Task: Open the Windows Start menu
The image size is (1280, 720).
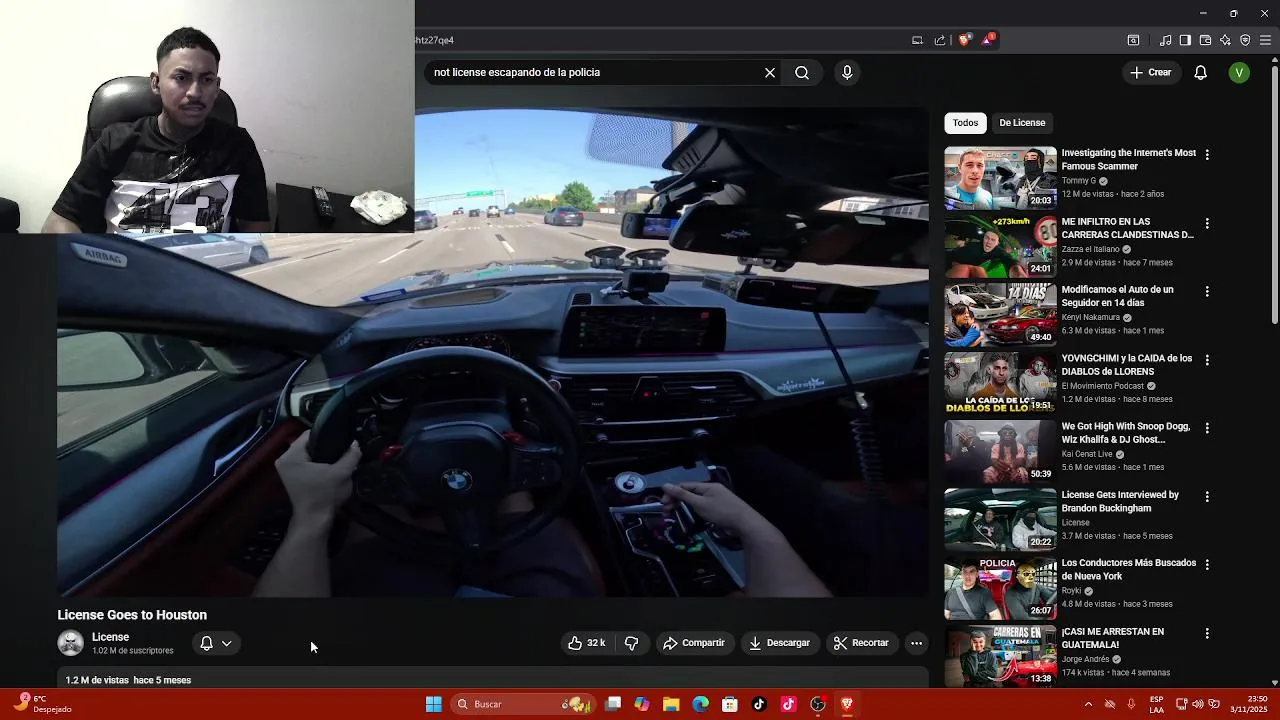Action: coord(433,704)
